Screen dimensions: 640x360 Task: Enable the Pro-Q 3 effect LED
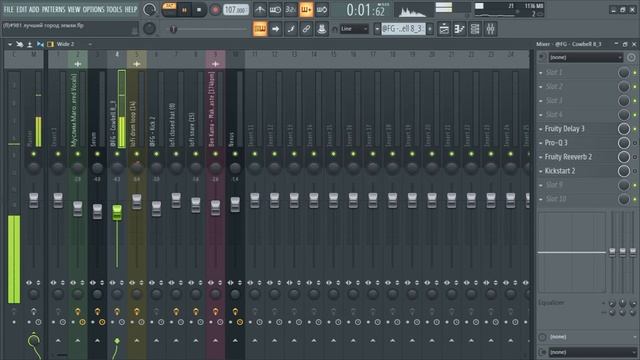coord(635,143)
